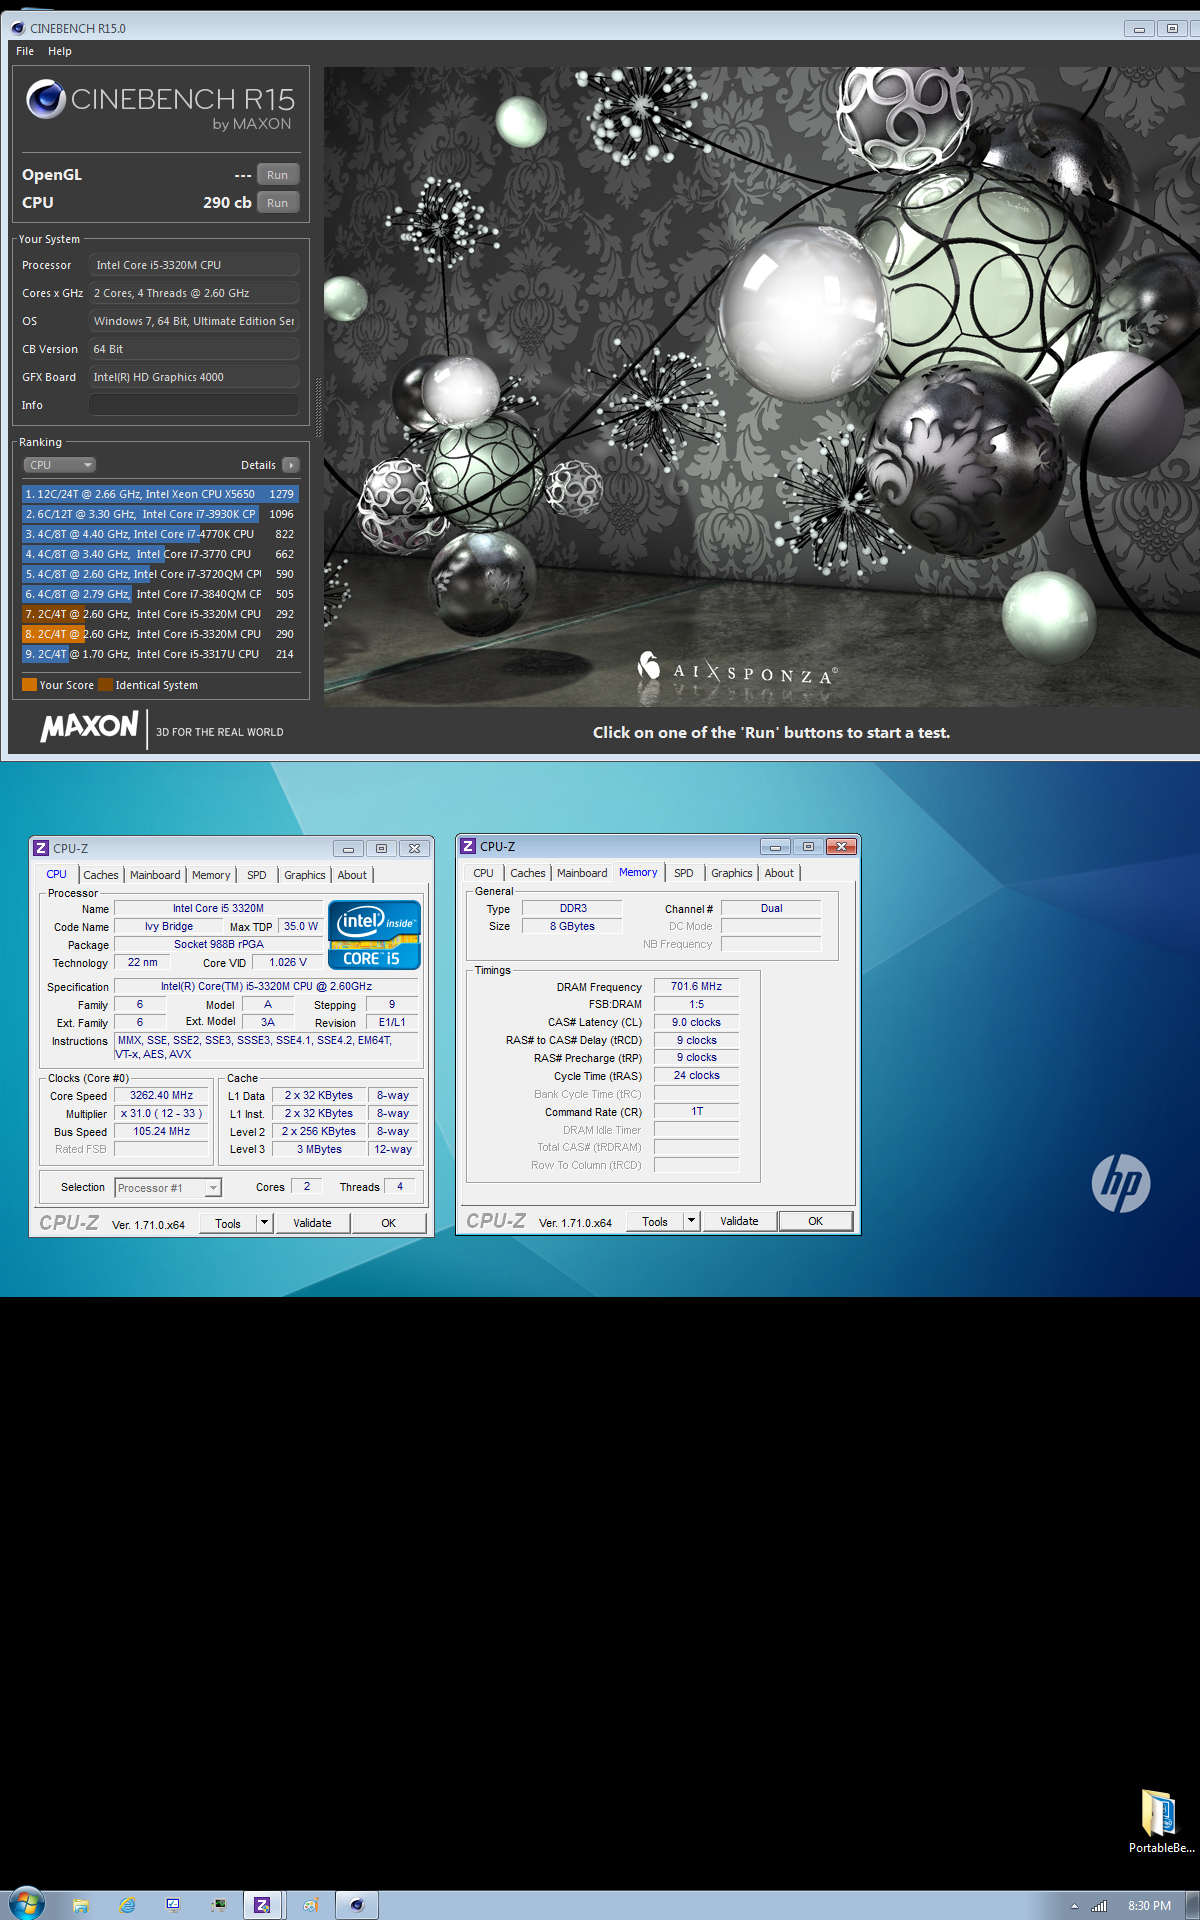Click the Cinebench taskbar icon
Image resolution: width=1200 pixels, height=1920 pixels.
[356, 1905]
